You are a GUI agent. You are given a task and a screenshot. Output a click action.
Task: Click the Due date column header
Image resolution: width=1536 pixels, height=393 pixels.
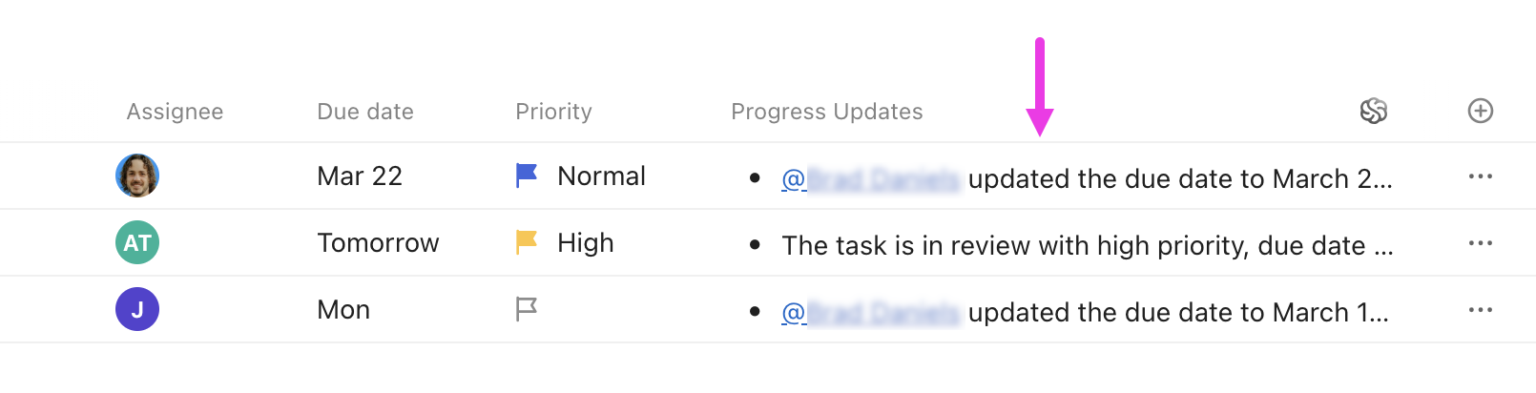[365, 112]
